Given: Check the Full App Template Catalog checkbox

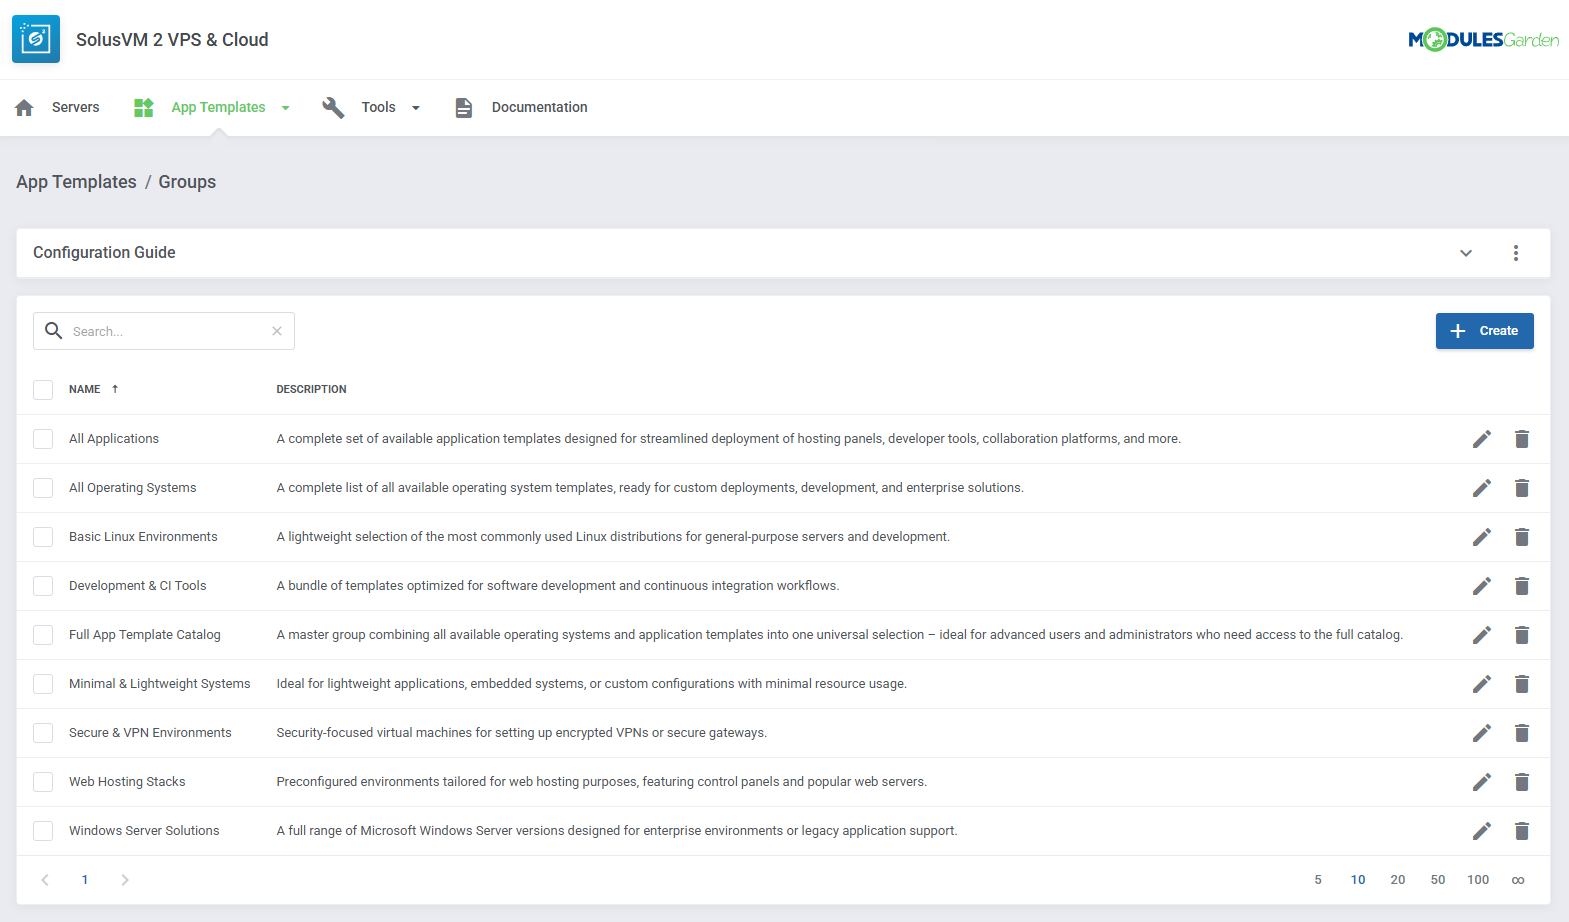Looking at the screenshot, I should click(43, 635).
